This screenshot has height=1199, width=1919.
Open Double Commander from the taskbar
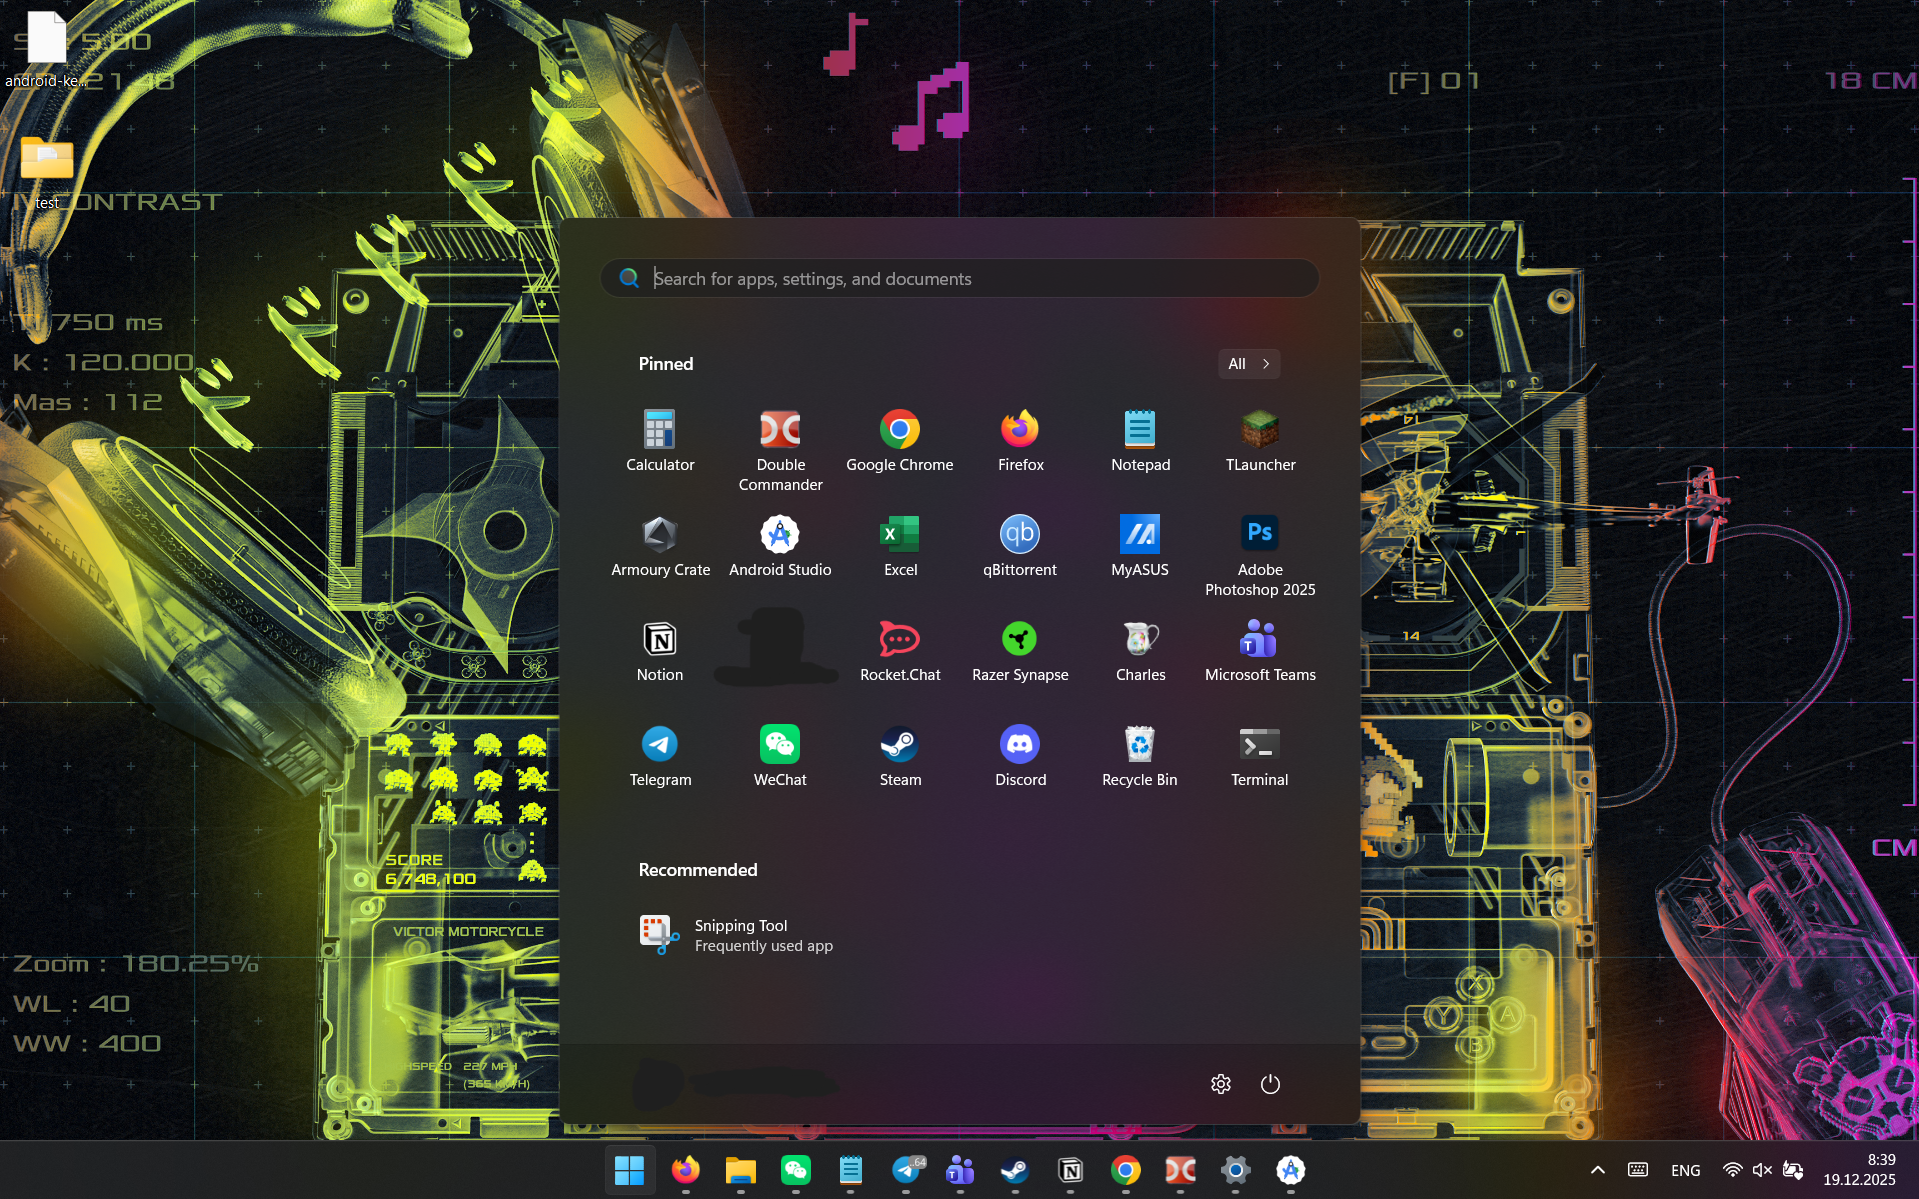coord(1180,1170)
